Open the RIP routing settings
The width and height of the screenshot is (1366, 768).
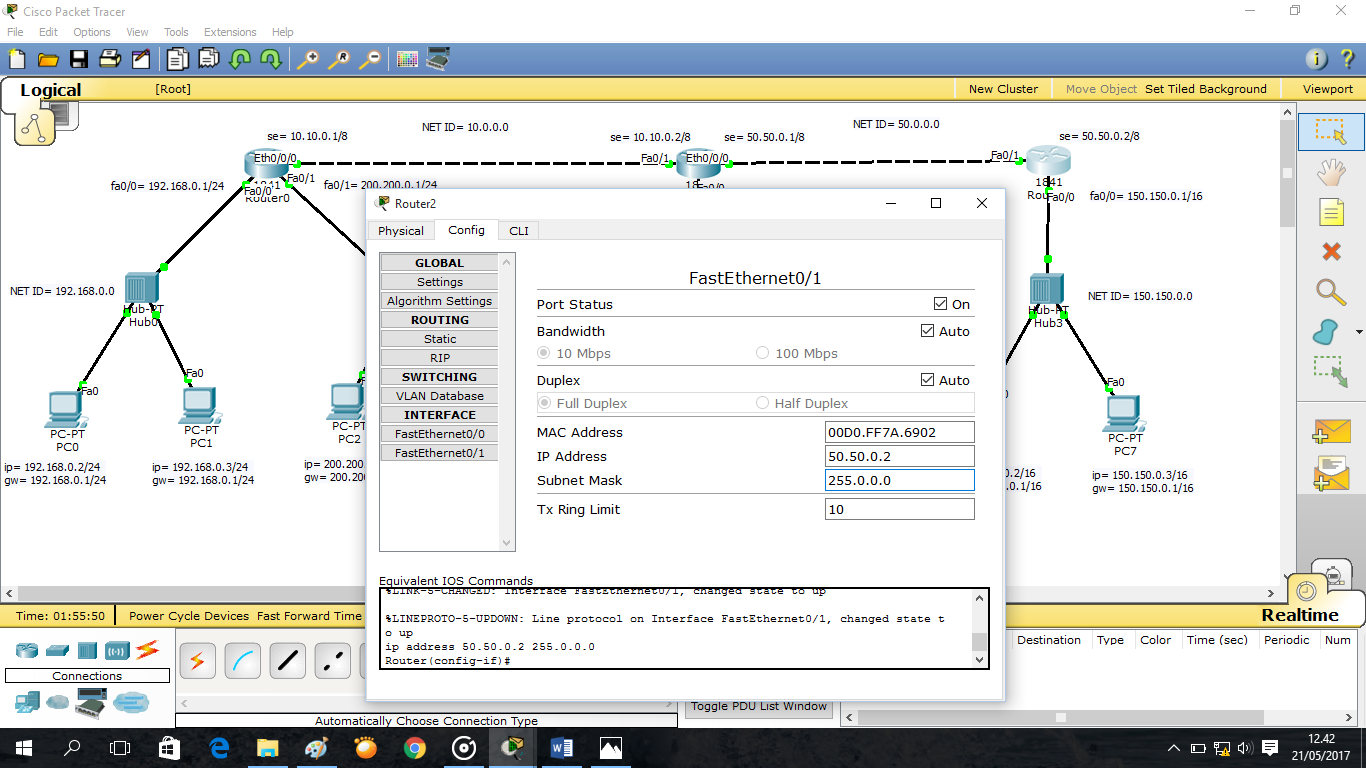coord(440,358)
